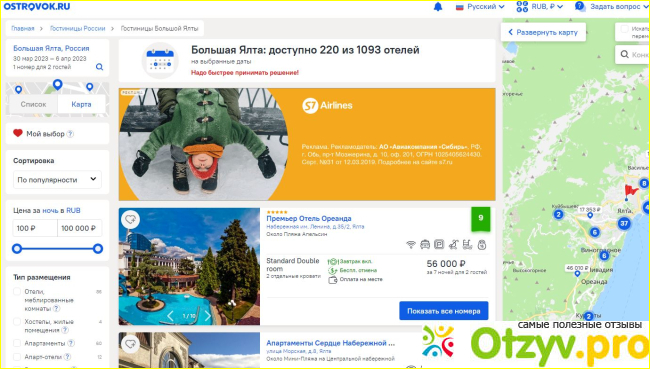Switch to the Карта view tab
The width and height of the screenshot is (650, 369).
(81, 104)
